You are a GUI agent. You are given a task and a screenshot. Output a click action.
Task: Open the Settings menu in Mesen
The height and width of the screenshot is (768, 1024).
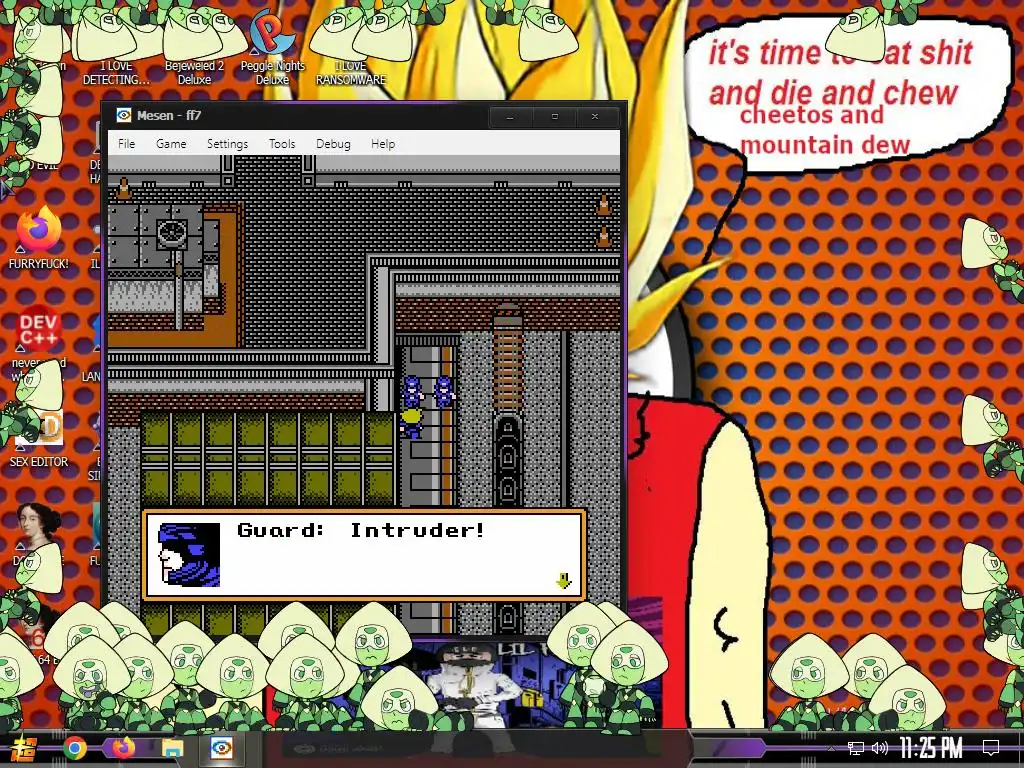227,144
